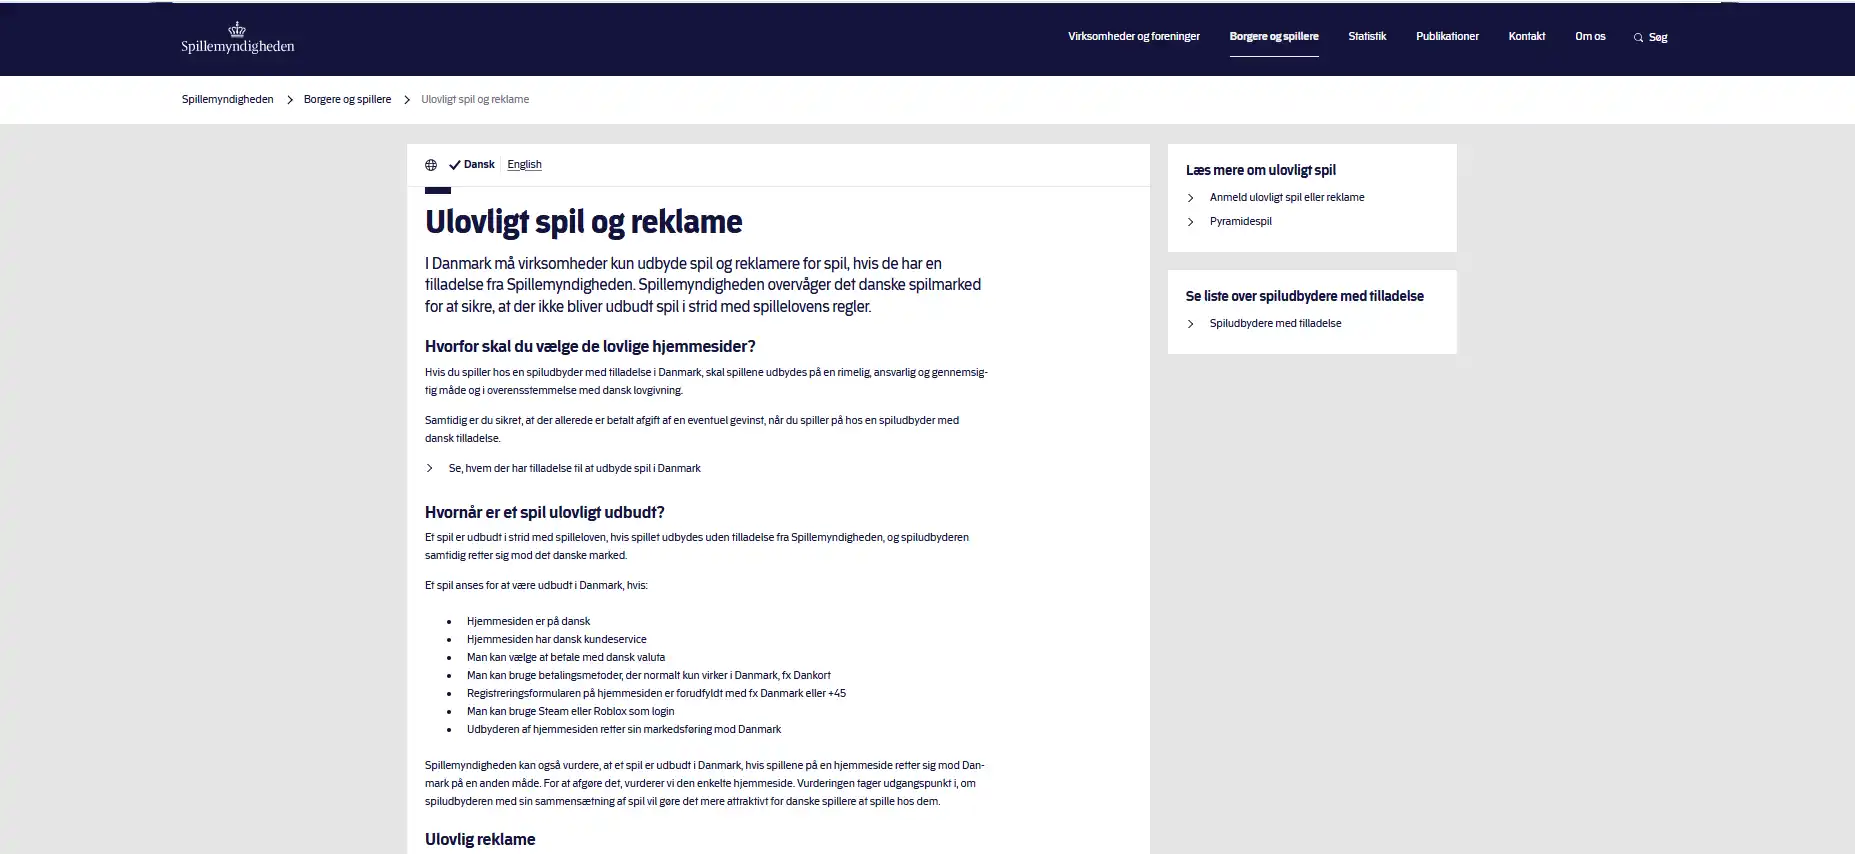Open Publikationer navigation item
This screenshot has height=854, width=1855.
[x=1447, y=37]
